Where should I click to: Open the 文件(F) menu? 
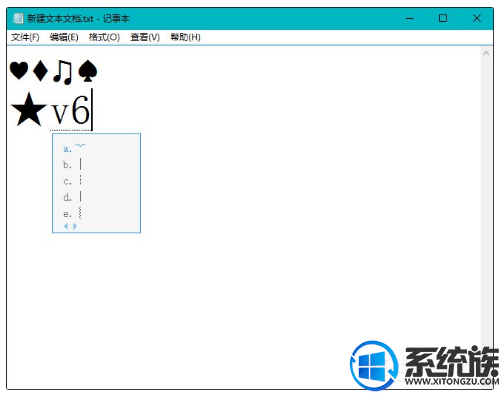point(25,37)
